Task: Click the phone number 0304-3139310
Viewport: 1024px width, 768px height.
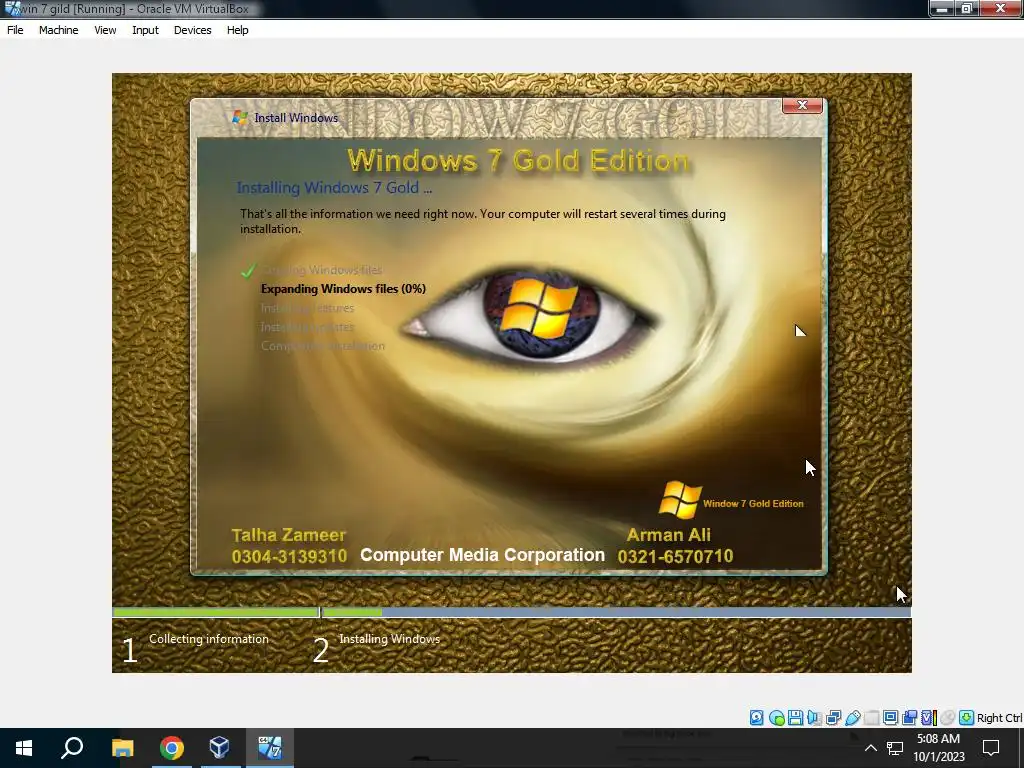Action: point(289,556)
